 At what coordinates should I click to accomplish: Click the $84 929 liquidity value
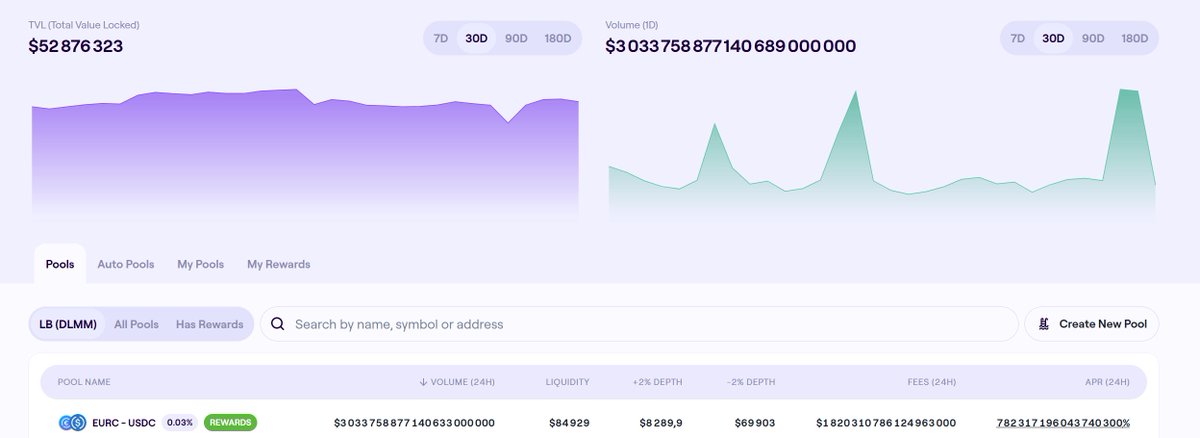click(x=569, y=423)
